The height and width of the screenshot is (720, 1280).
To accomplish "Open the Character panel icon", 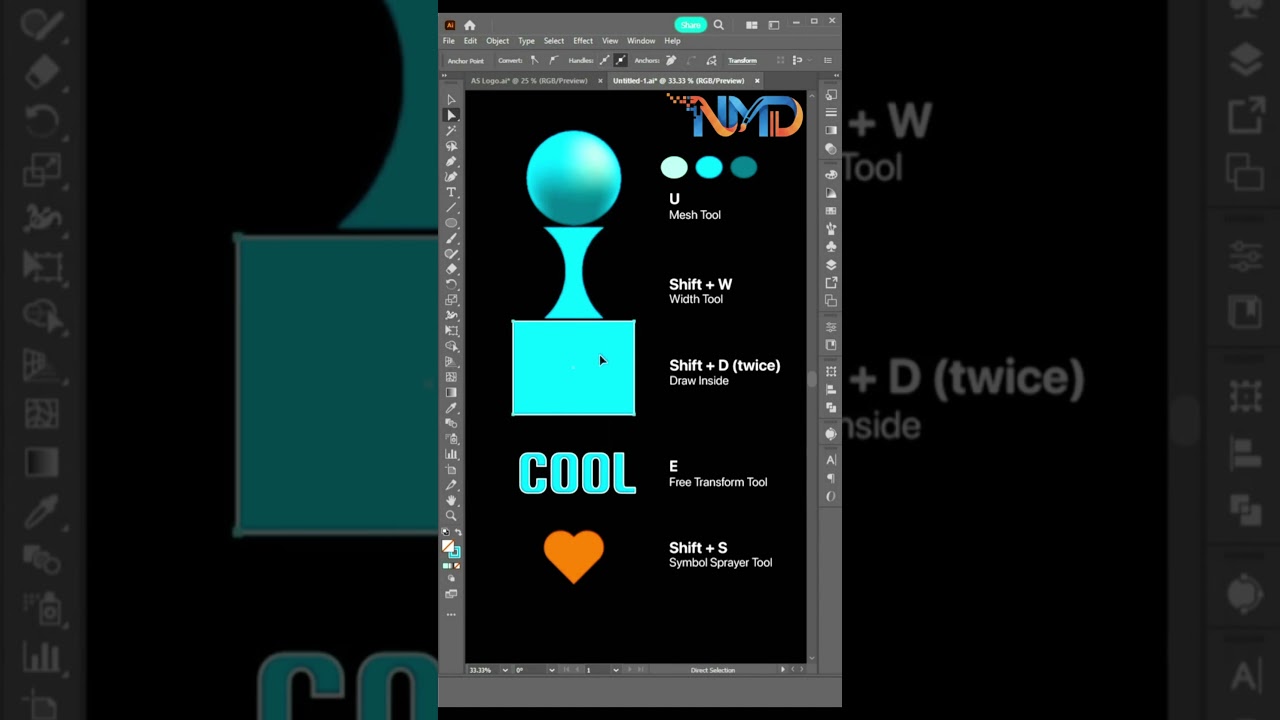I will (831, 460).
